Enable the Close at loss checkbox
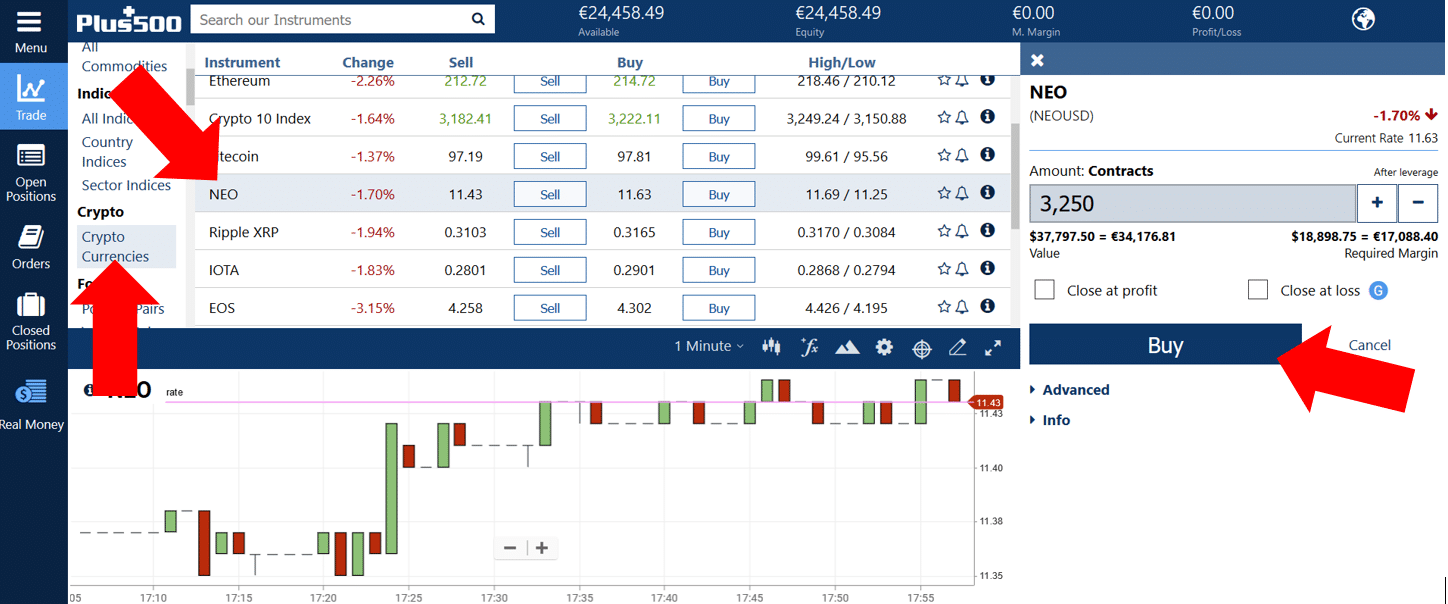Viewport: 1448px width, 604px height. (x=1258, y=290)
